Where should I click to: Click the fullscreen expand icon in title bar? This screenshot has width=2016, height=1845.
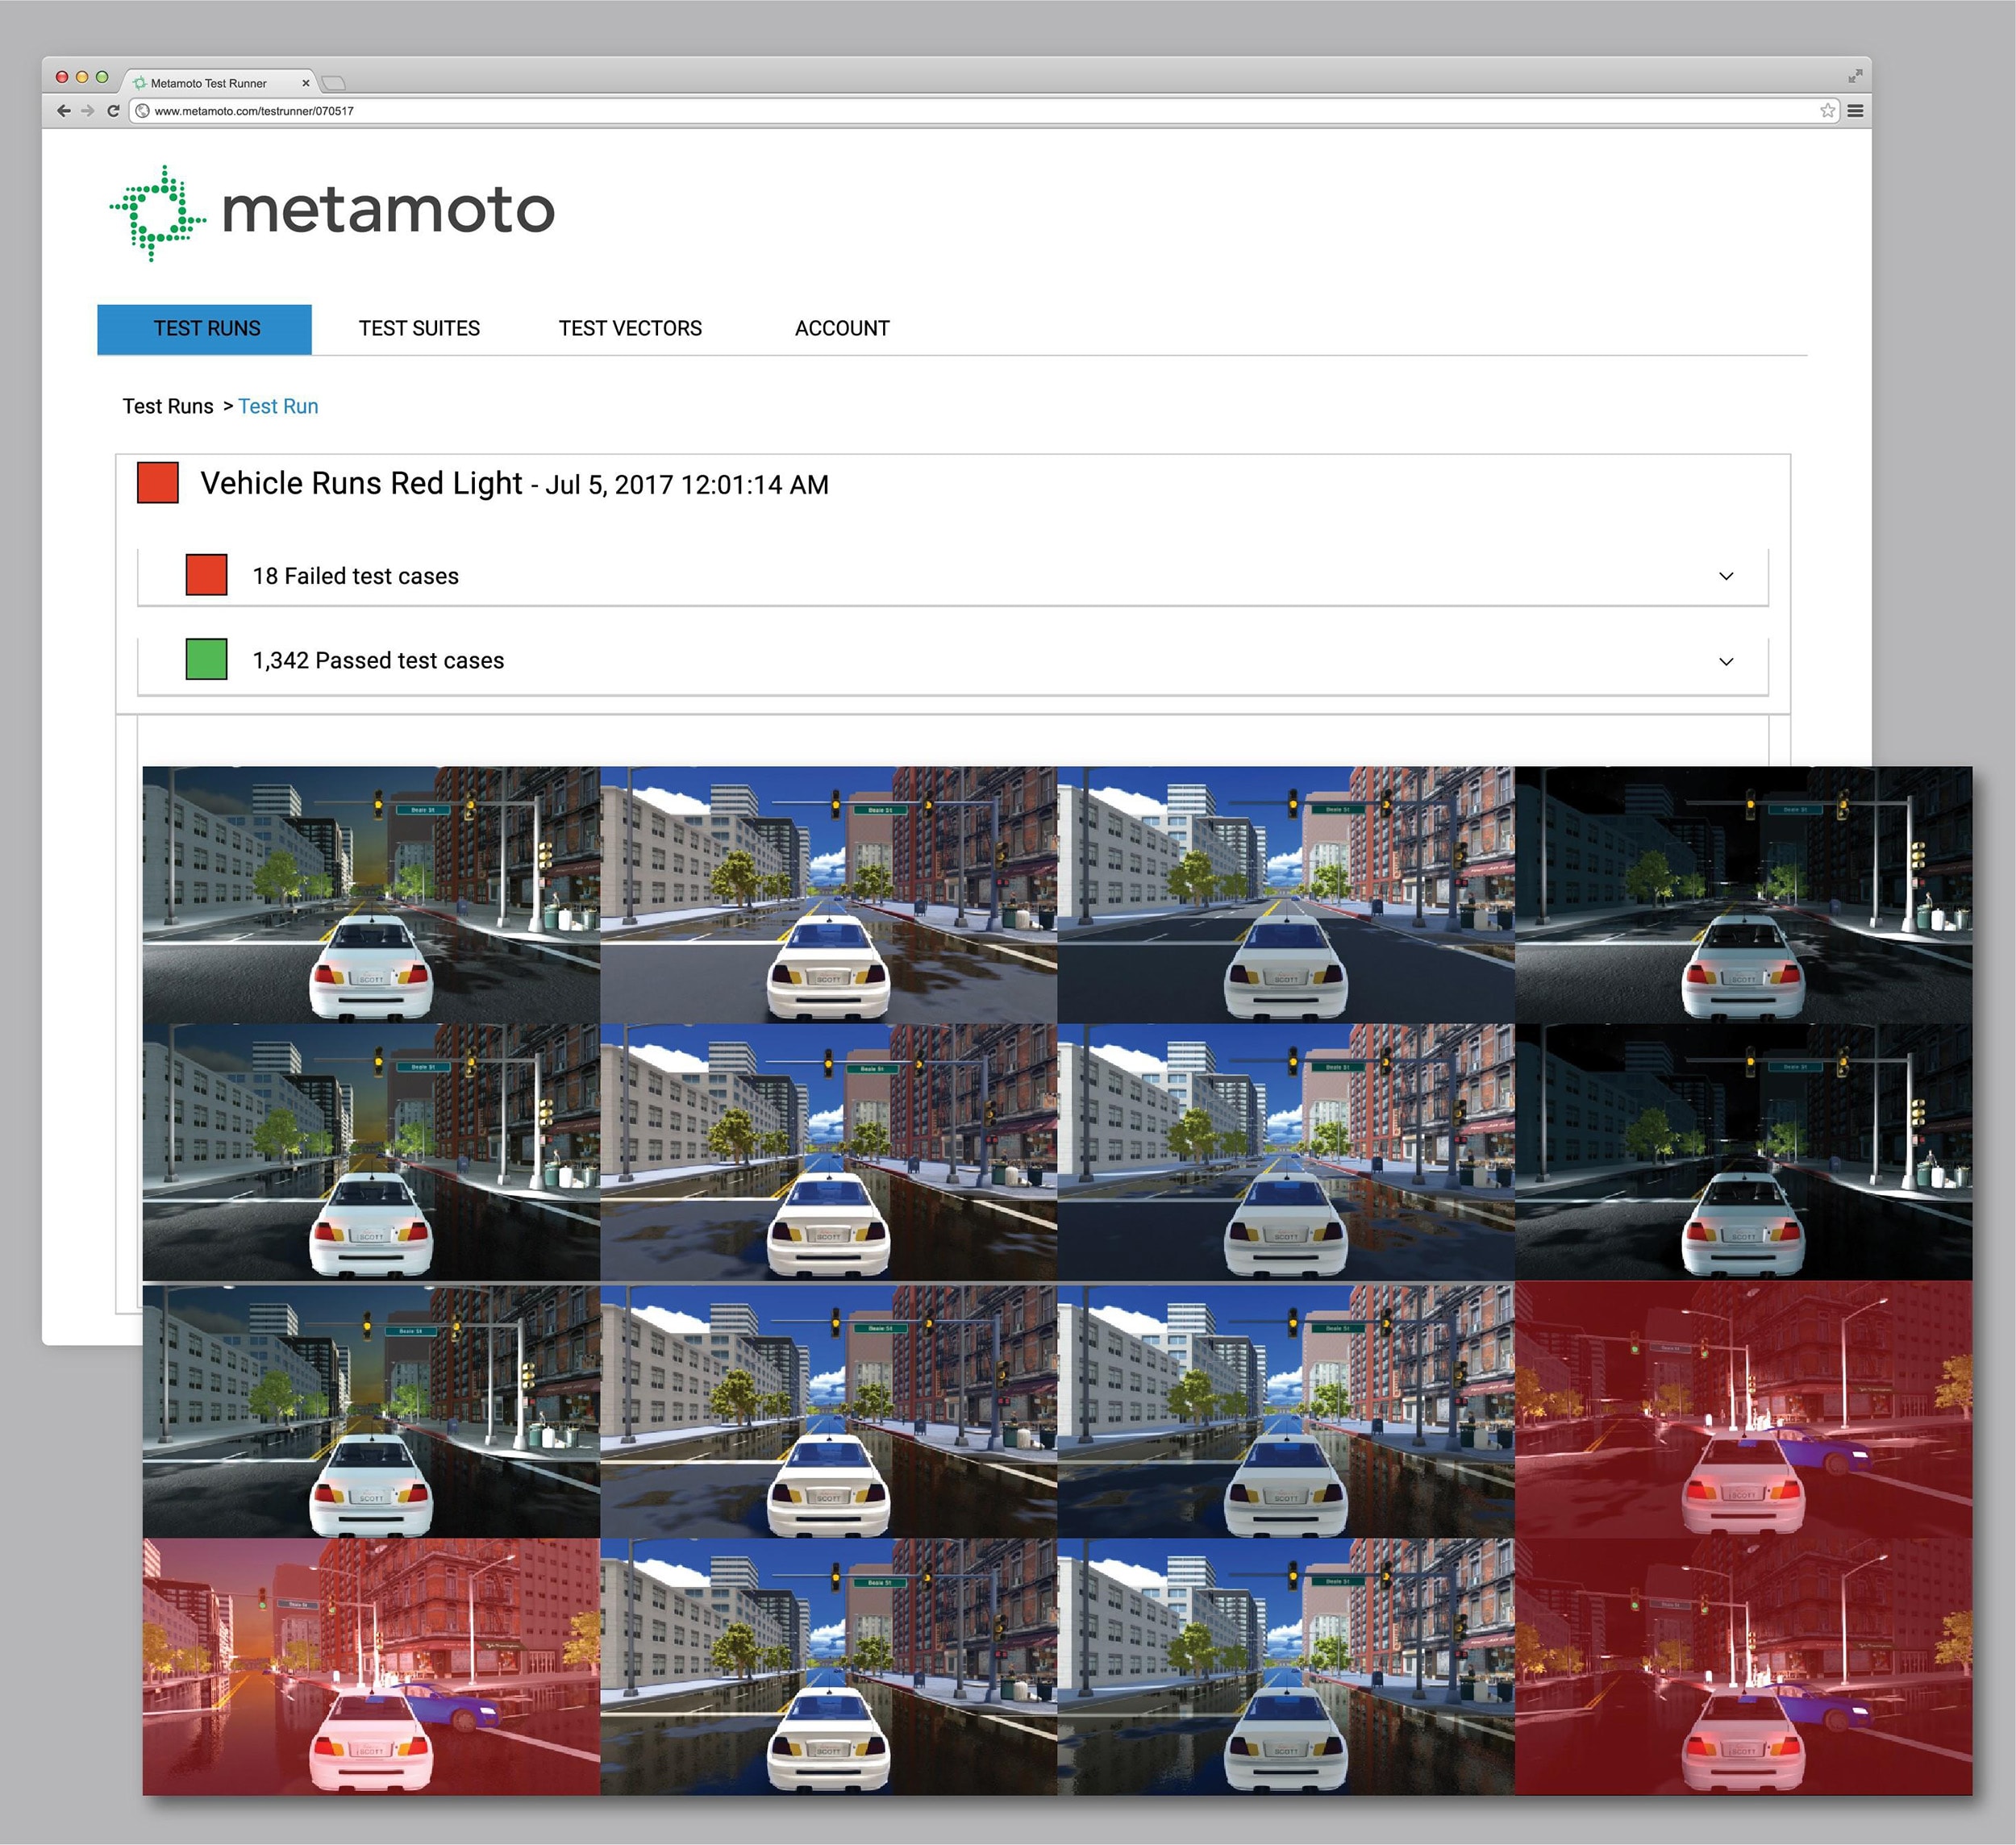1855,76
